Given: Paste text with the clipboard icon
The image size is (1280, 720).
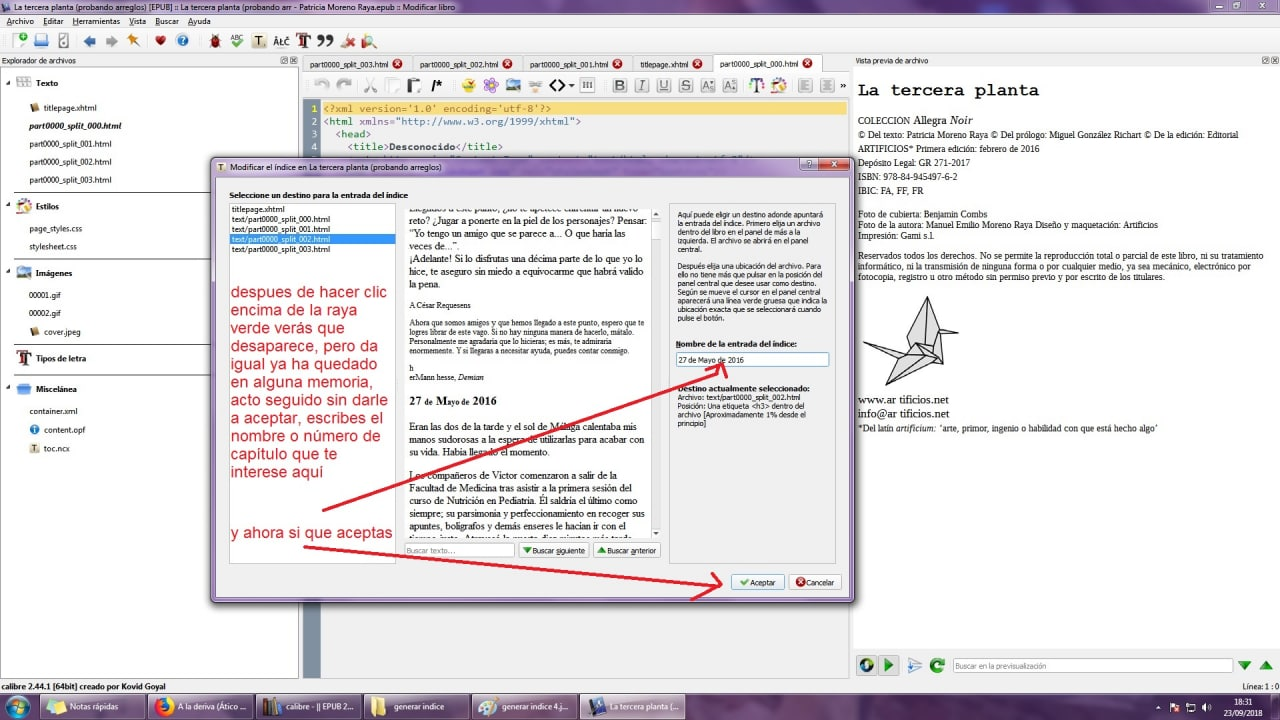Looking at the screenshot, I should coord(414,86).
